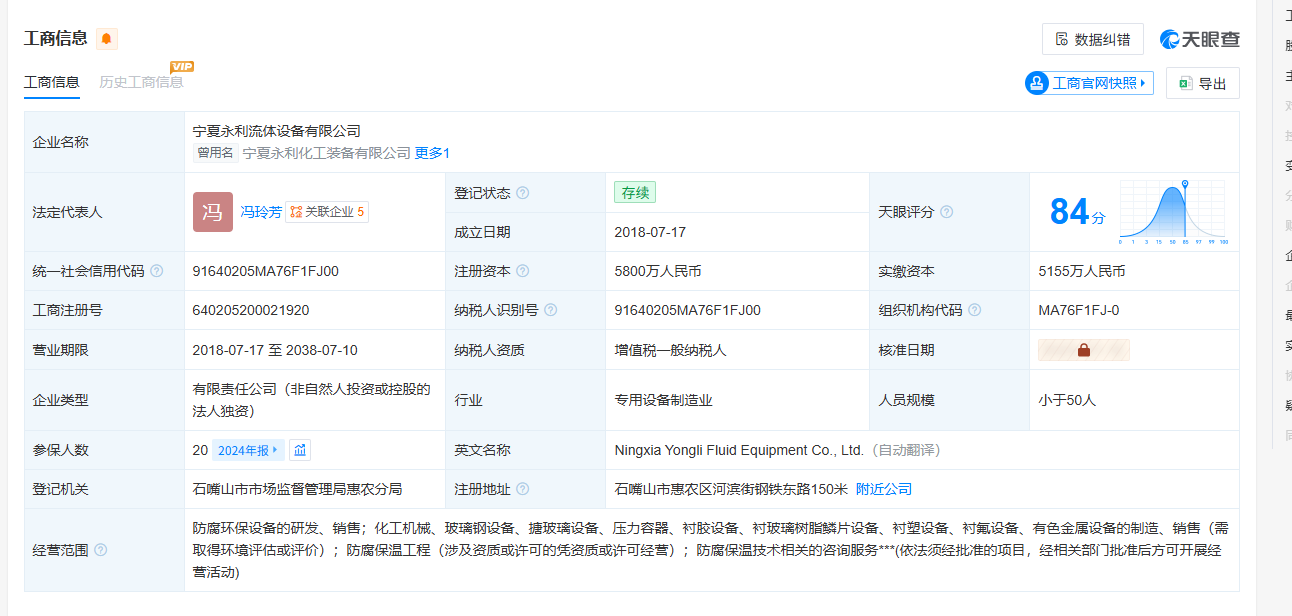The width and height of the screenshot is (1292, 616).
Task: Switch to the 历史工商信息 tab
Action: coord(141,82)
